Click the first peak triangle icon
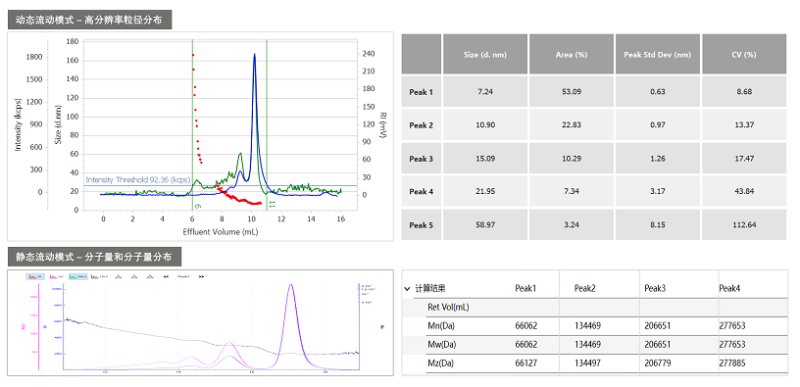This screenshot has width=800, height=387. [118, 276]
